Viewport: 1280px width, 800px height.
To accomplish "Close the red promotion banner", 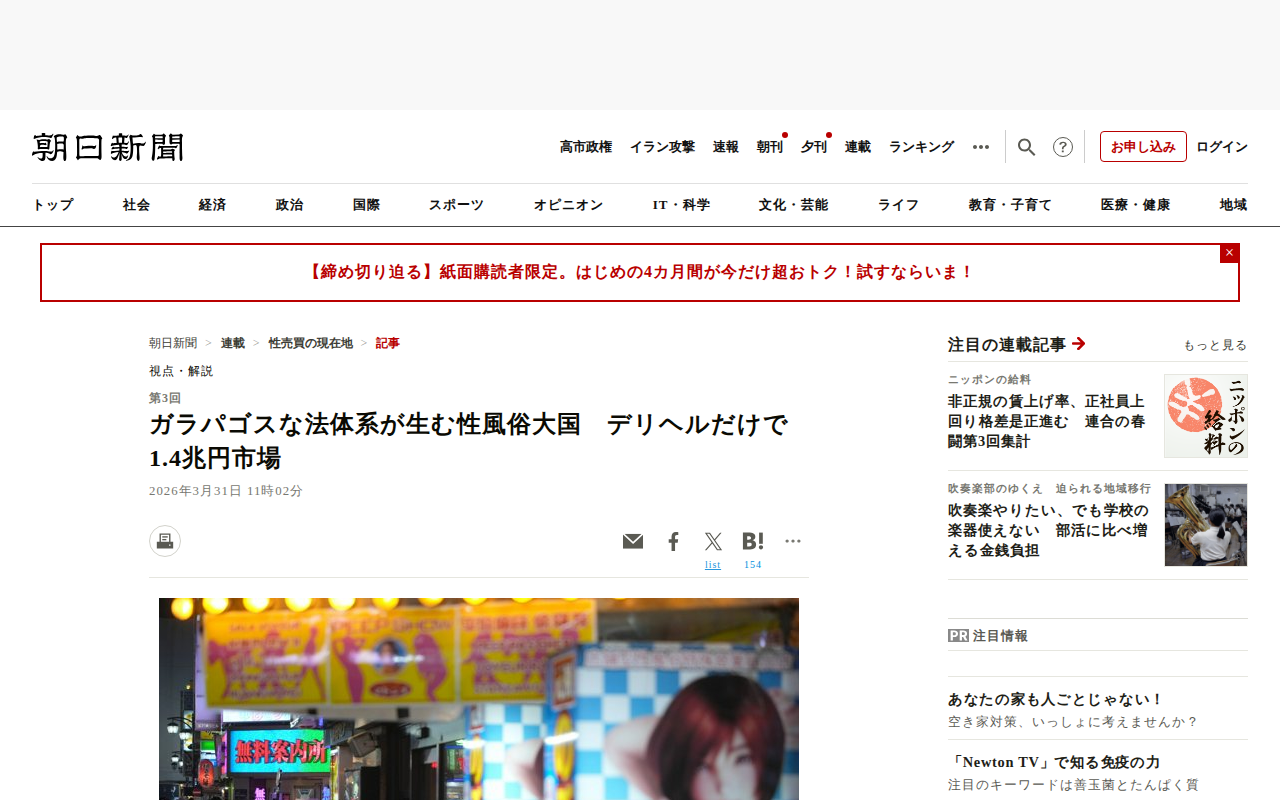I will pyautogui.click(x=1229, y=253).
